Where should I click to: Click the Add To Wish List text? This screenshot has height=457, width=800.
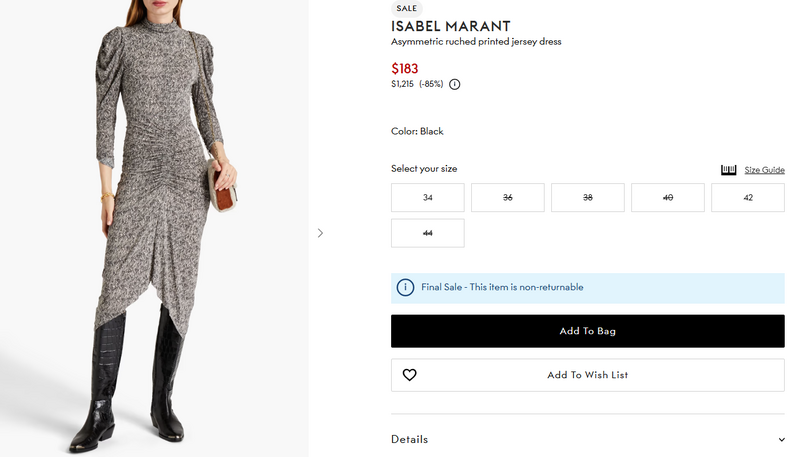coord(587,375)
